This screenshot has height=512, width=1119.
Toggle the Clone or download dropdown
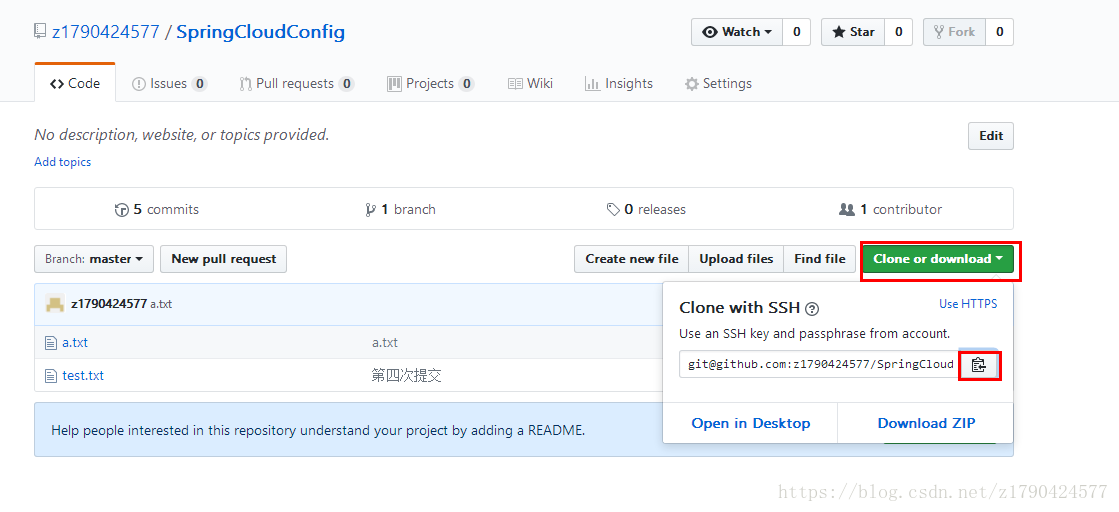pyautogui.click(x=938, y=258)
